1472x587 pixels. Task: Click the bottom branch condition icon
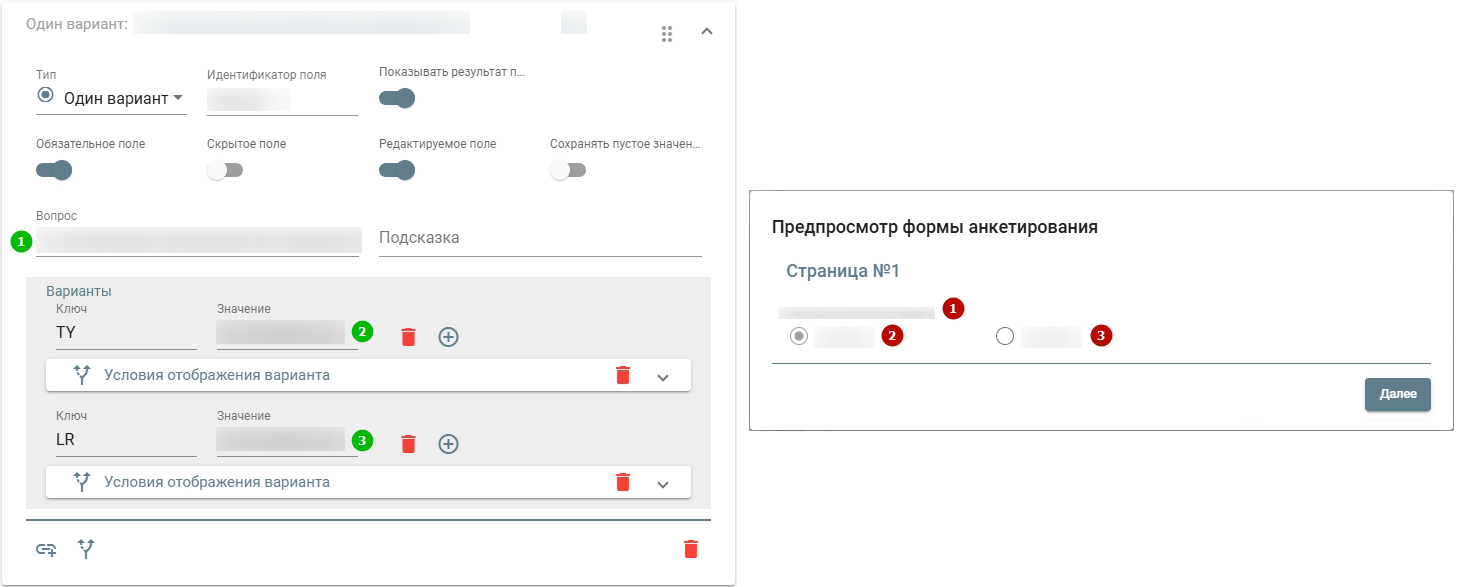(x=87, y=549)
